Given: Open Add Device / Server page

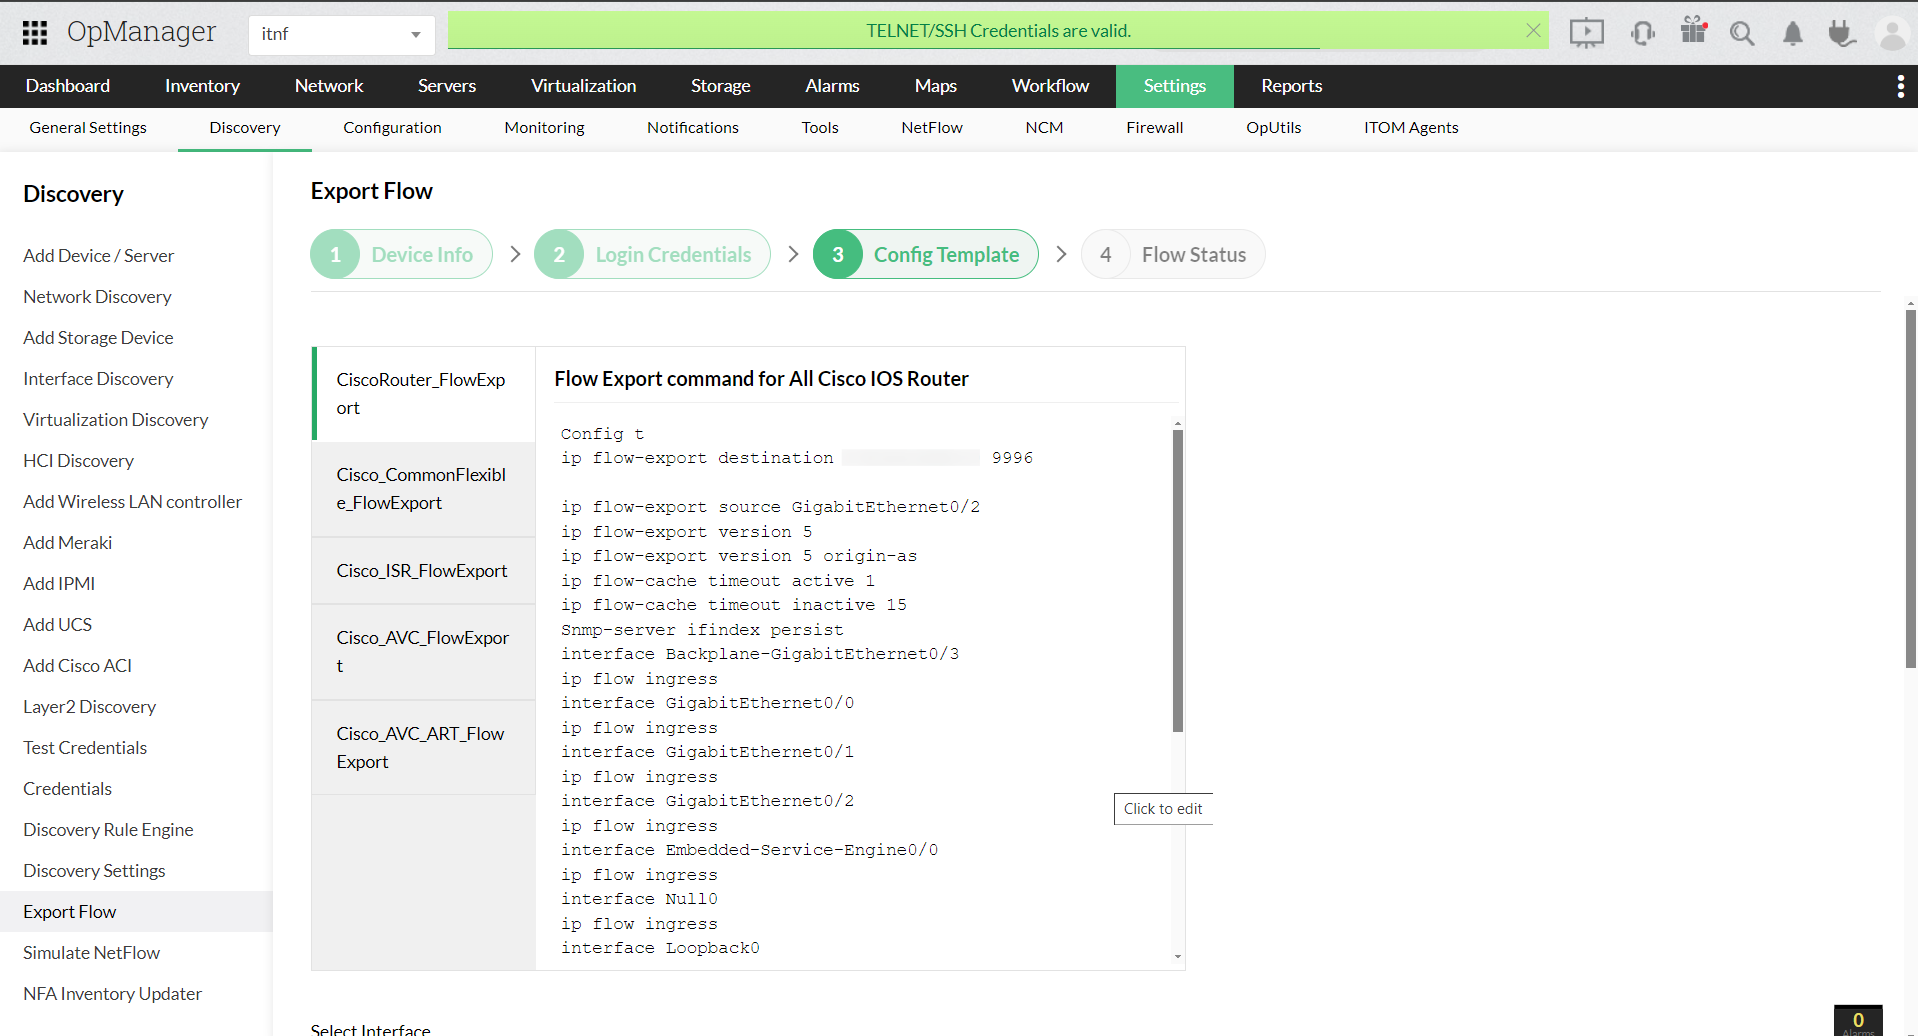Looking at the screenshot, I should click(x=98, y=256).
